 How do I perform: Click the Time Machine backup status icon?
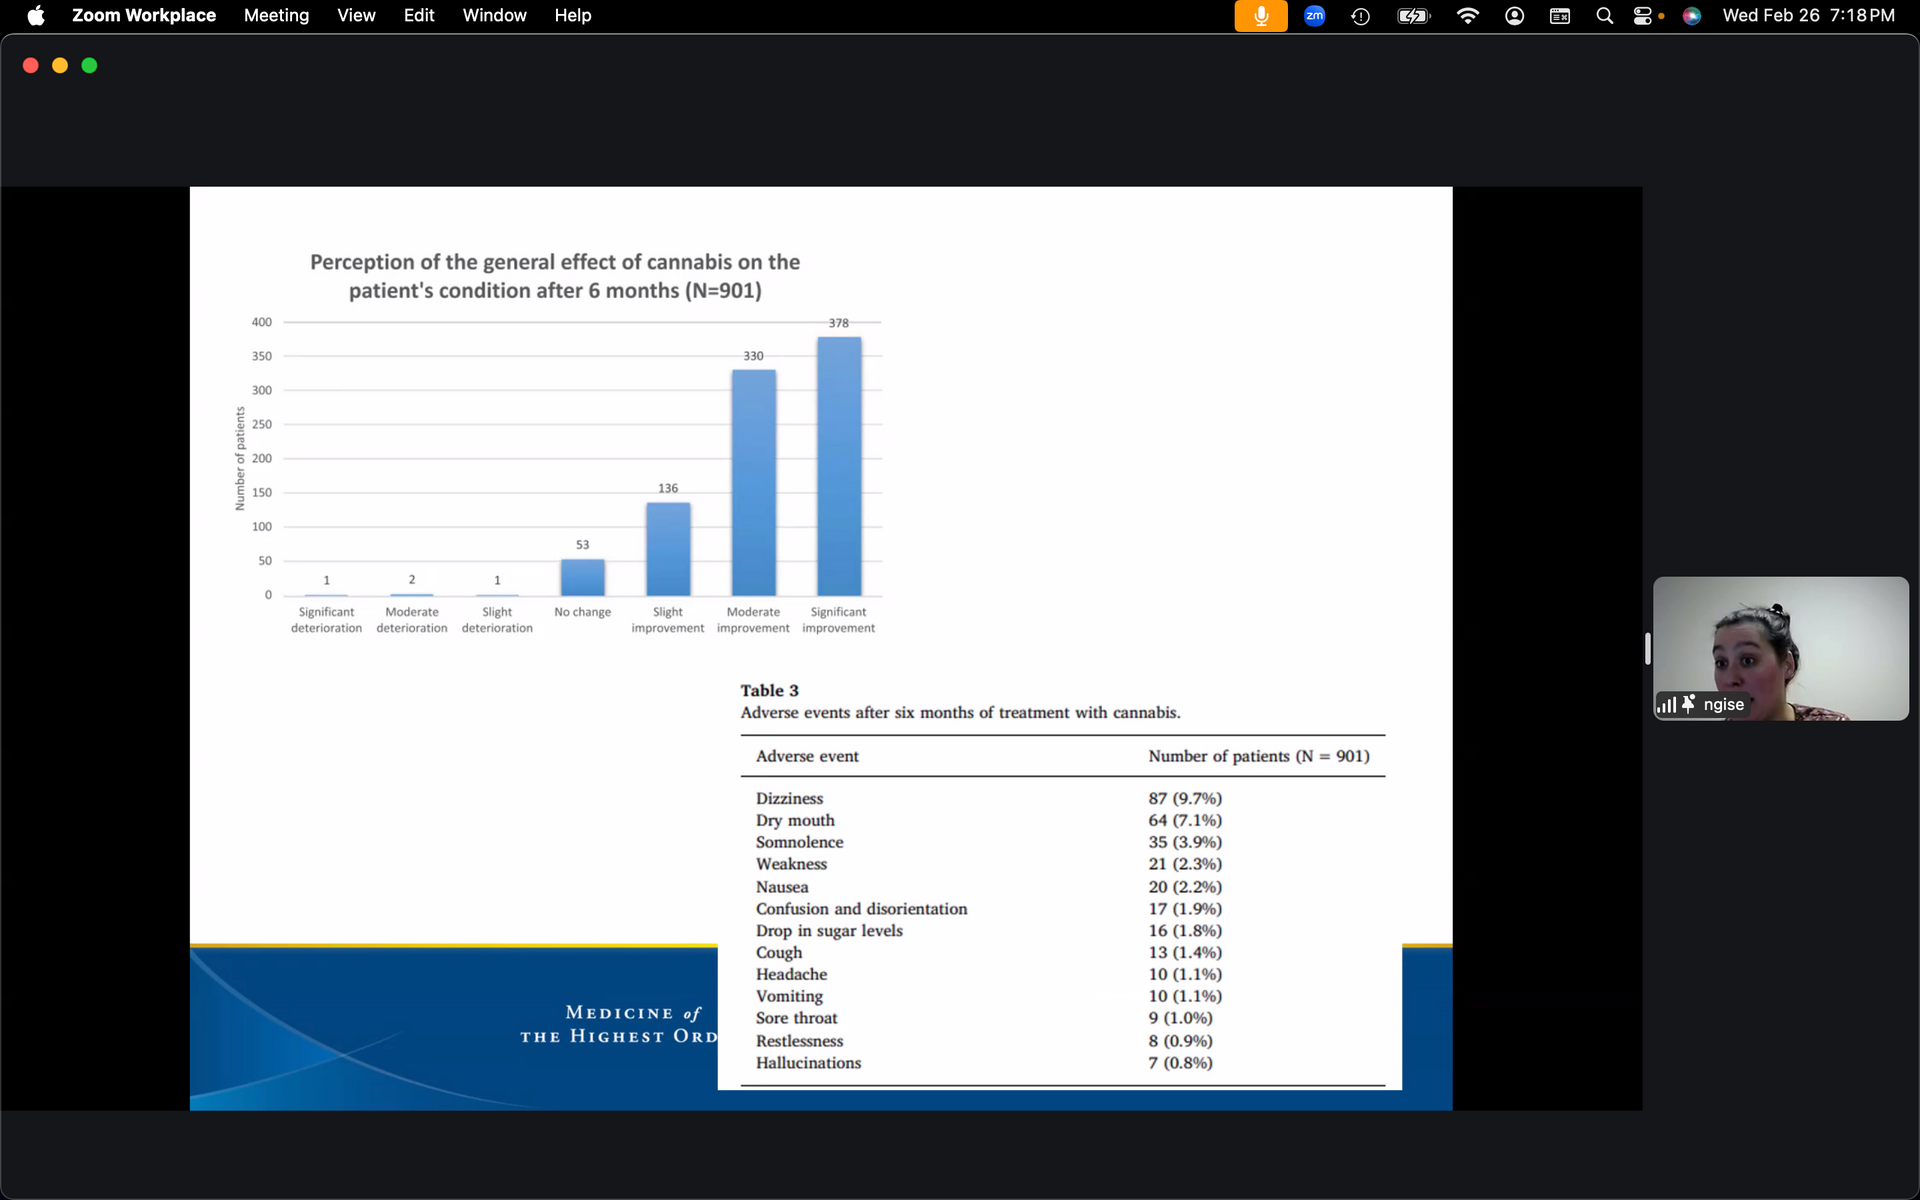click(x=1360, y=16)
